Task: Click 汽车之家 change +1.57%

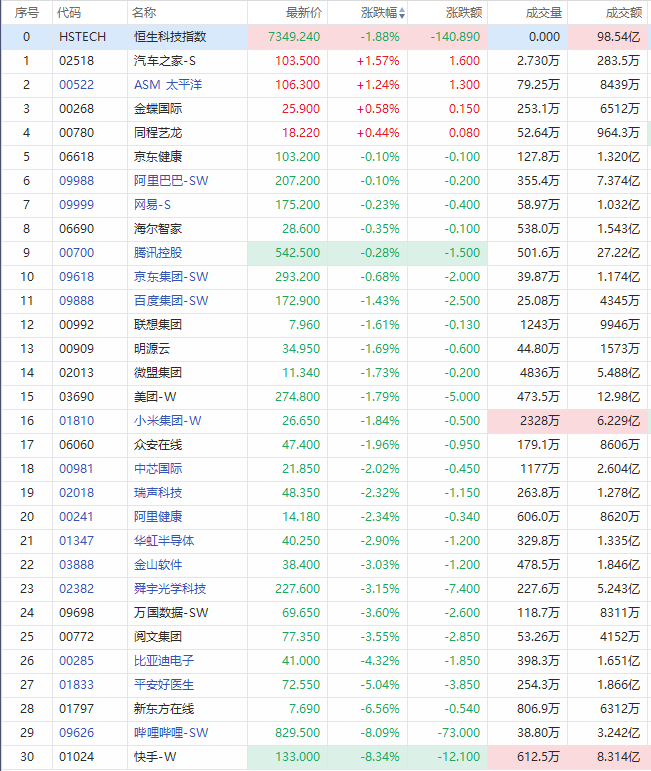Action: pyautogui.click(x=378, y=61)
